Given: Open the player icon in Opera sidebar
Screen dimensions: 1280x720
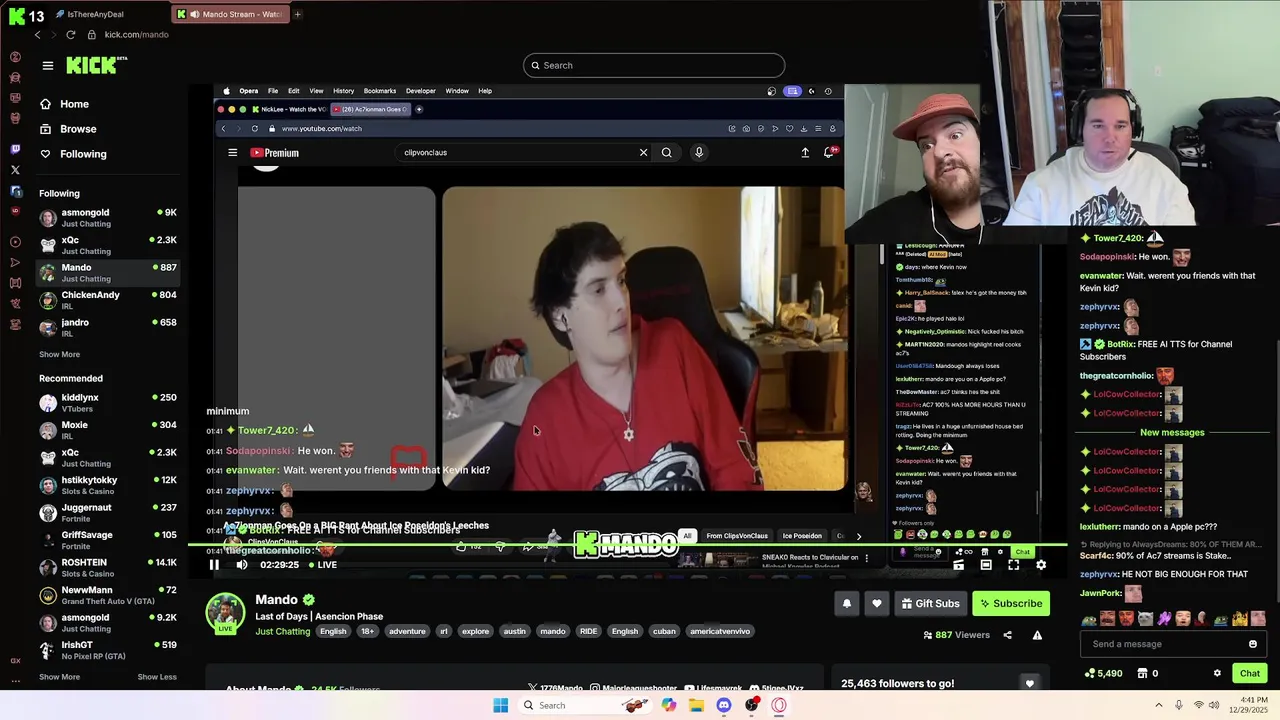Looking at the screenshot, I should coord(15,241).
